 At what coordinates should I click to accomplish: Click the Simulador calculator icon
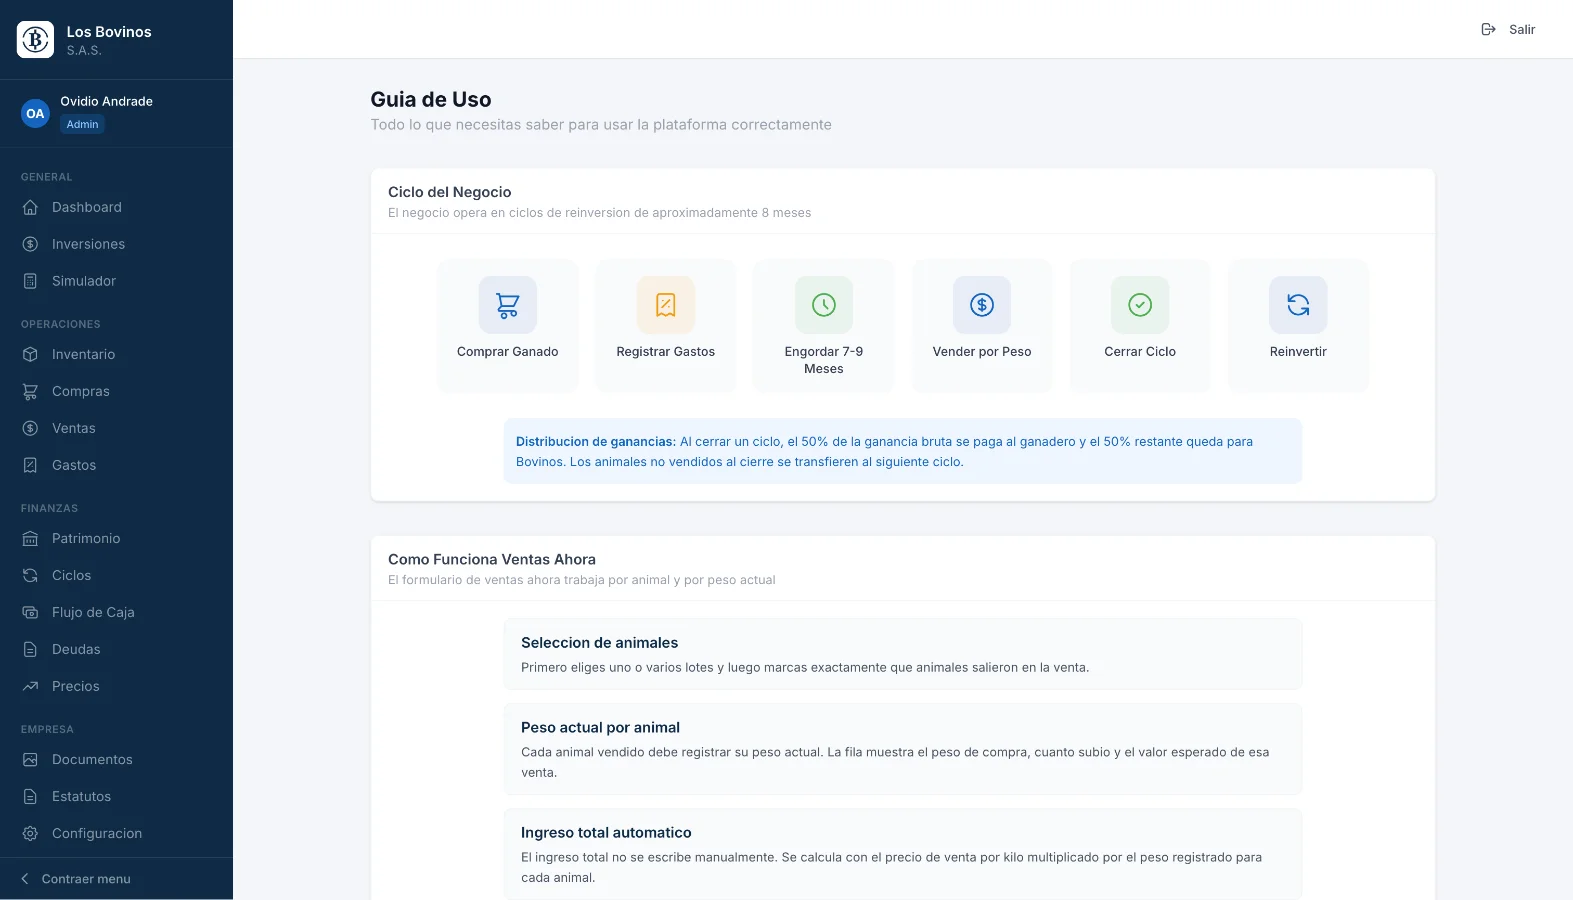(x=30, y=281)
